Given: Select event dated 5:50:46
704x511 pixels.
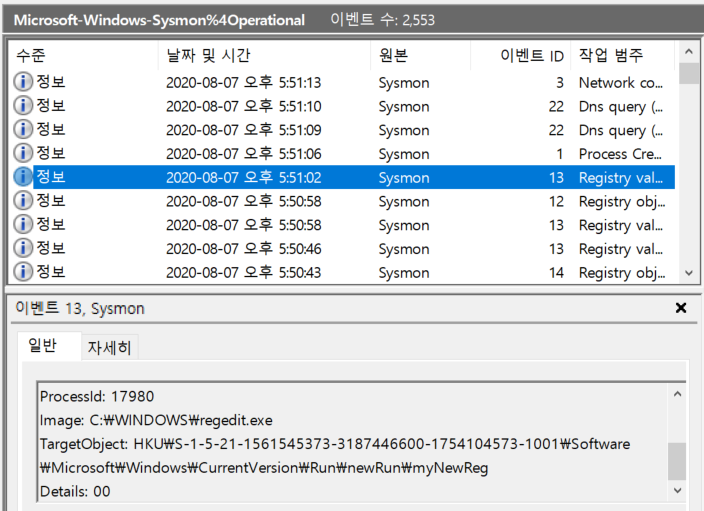Looking at the screenshot, I should point(243,249).
